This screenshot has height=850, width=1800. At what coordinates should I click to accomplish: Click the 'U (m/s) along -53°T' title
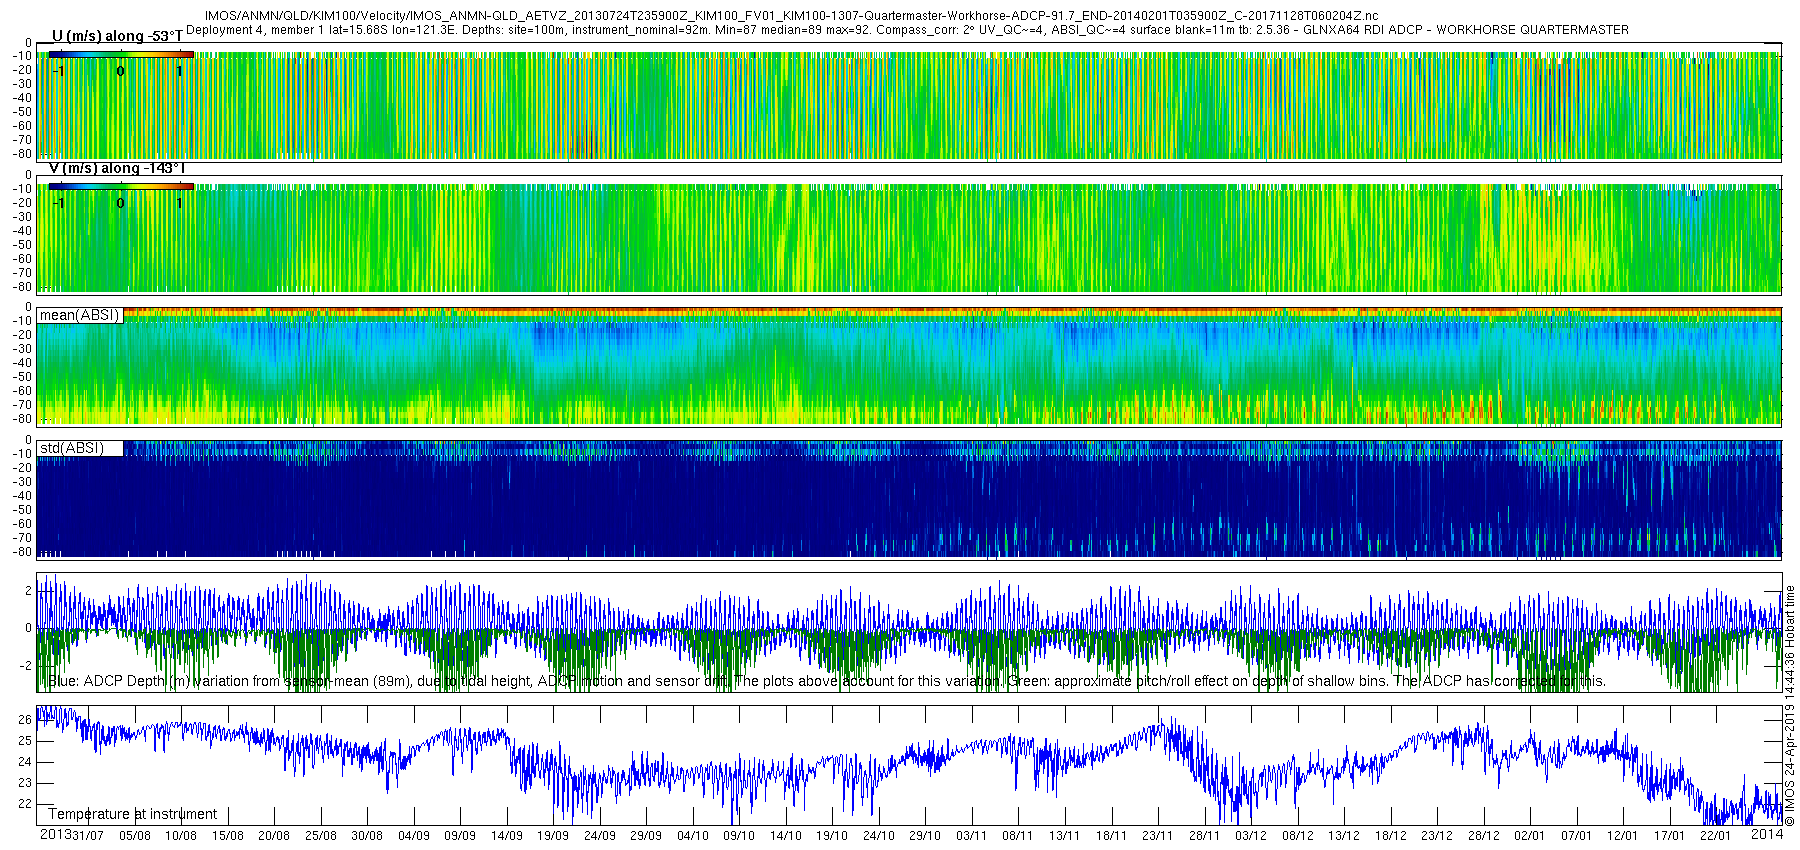(117, 36)
